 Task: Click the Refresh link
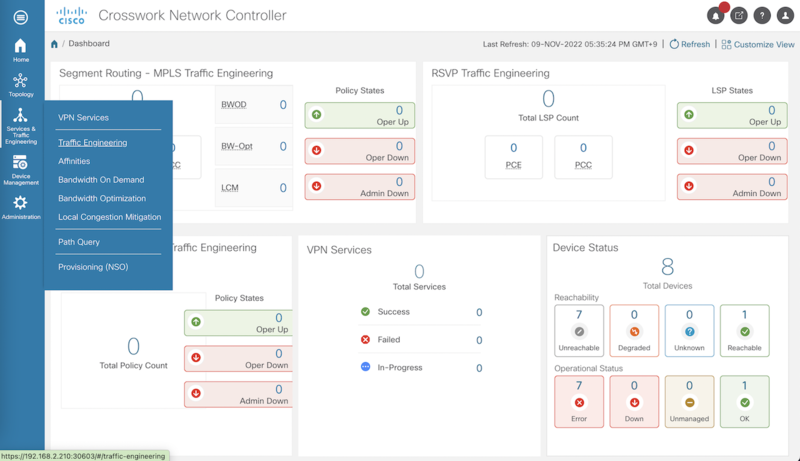point(689,44)
